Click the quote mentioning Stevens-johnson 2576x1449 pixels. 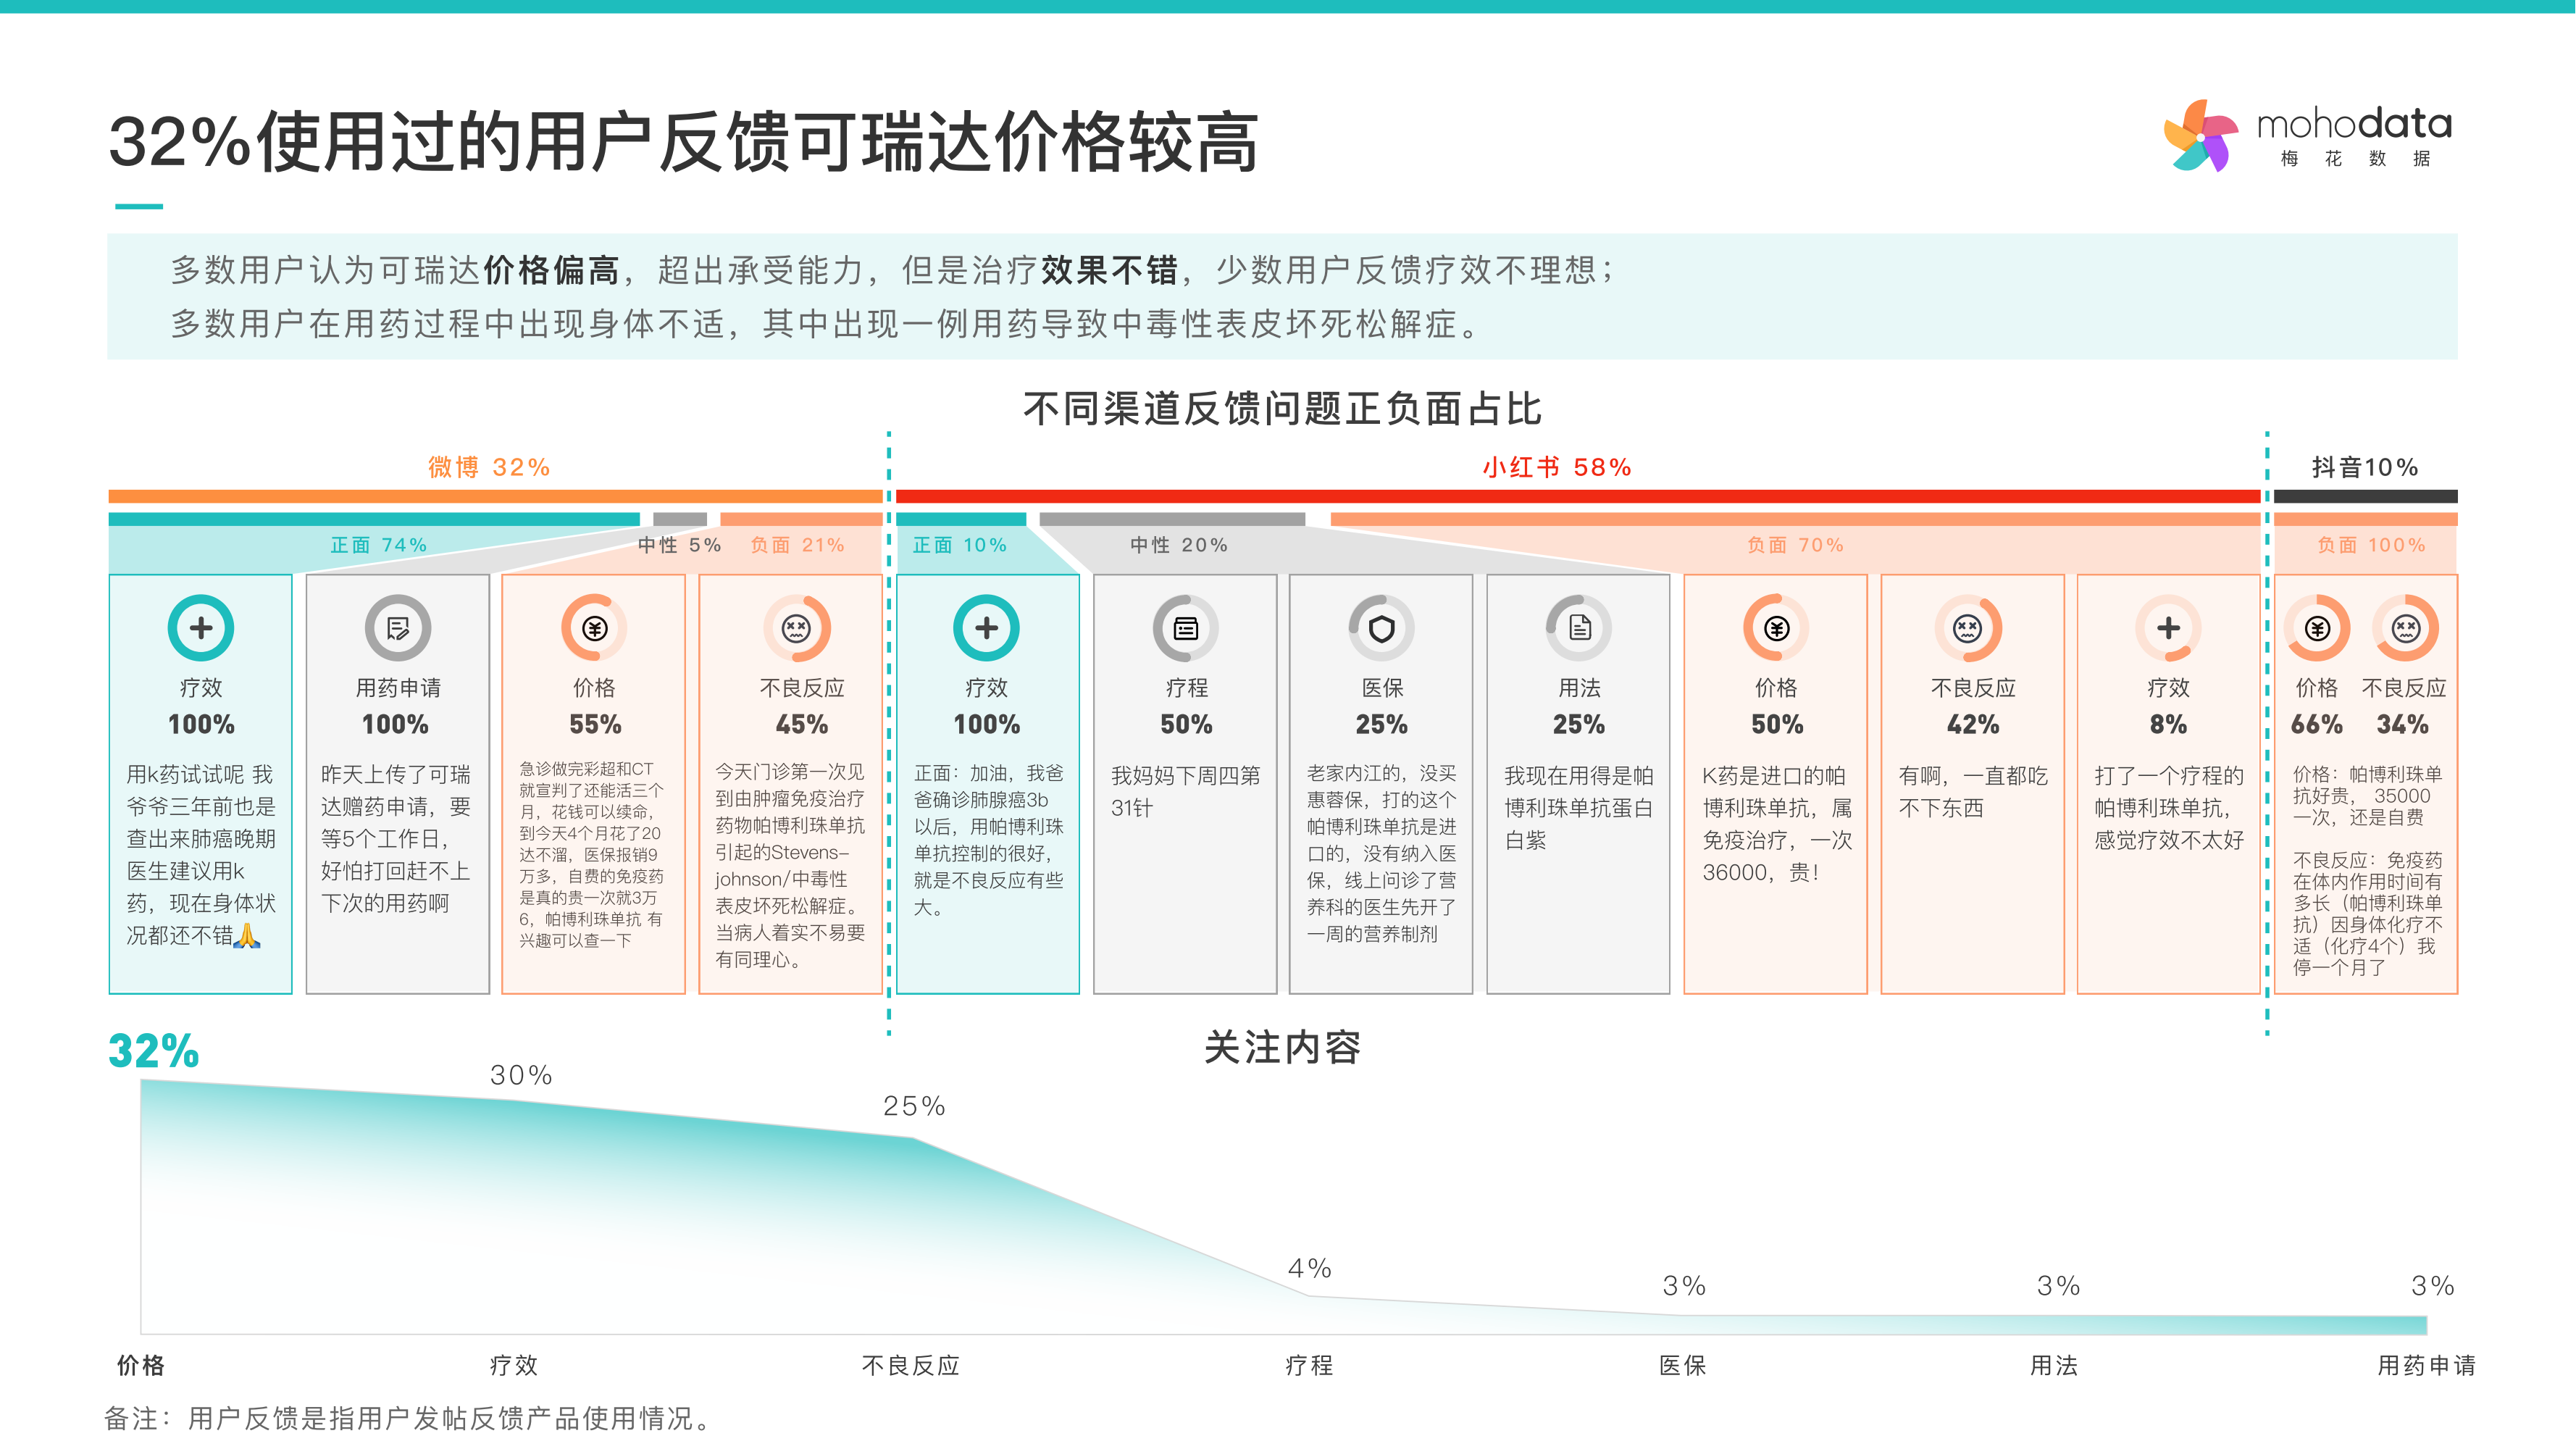click(x=790, y=865)
